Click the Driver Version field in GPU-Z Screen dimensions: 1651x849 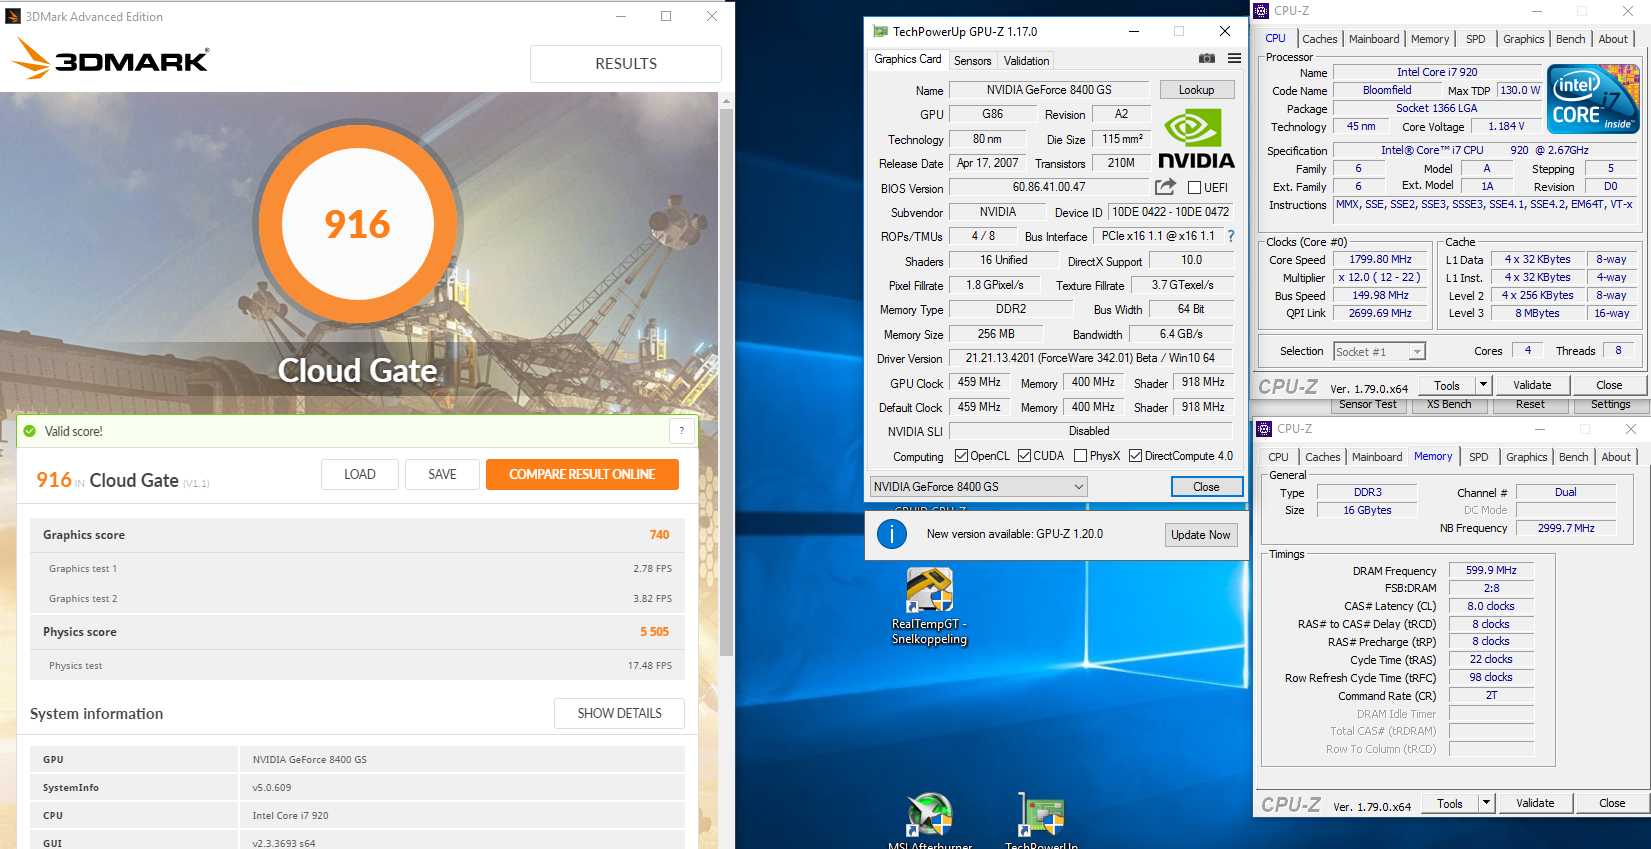pos(1090,358)
